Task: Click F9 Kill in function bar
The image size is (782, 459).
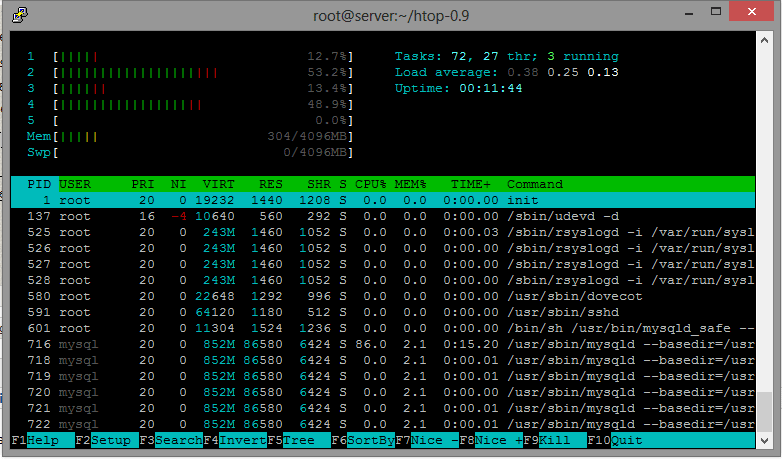Action: [555, 441]
